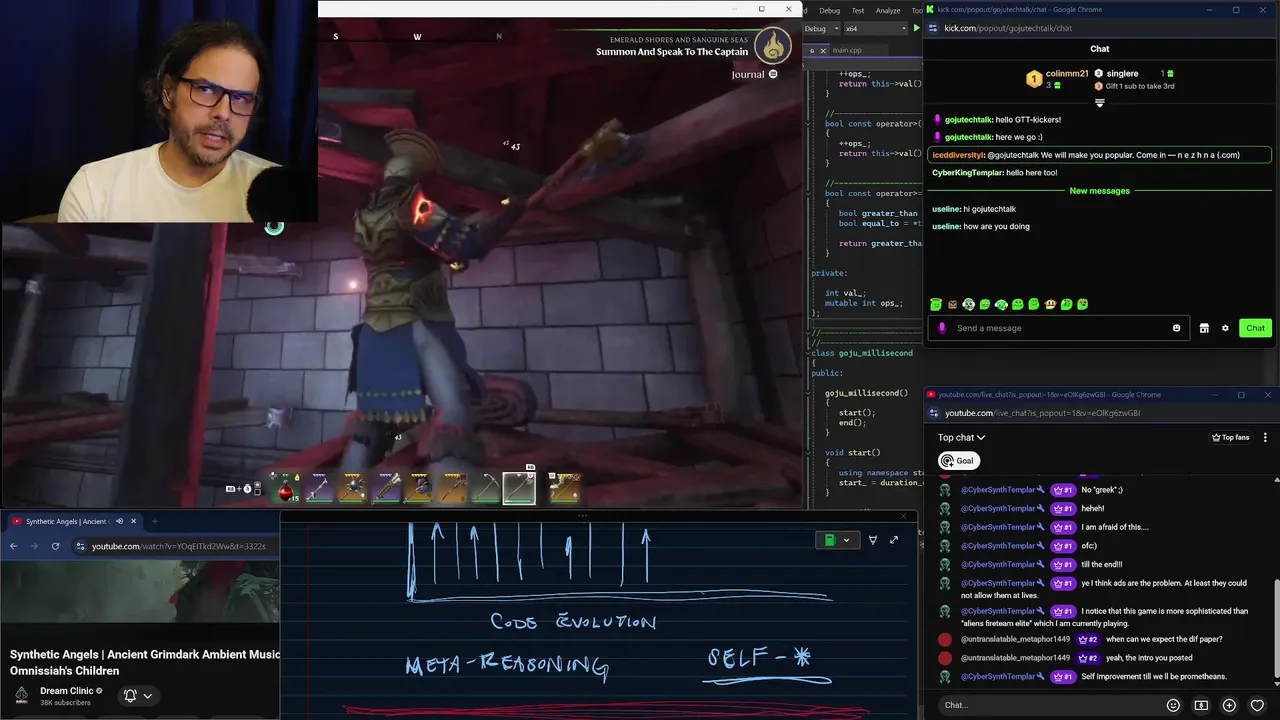Open the Kick chat shop icon
Screen dimensions: 1280x720
1204,328
